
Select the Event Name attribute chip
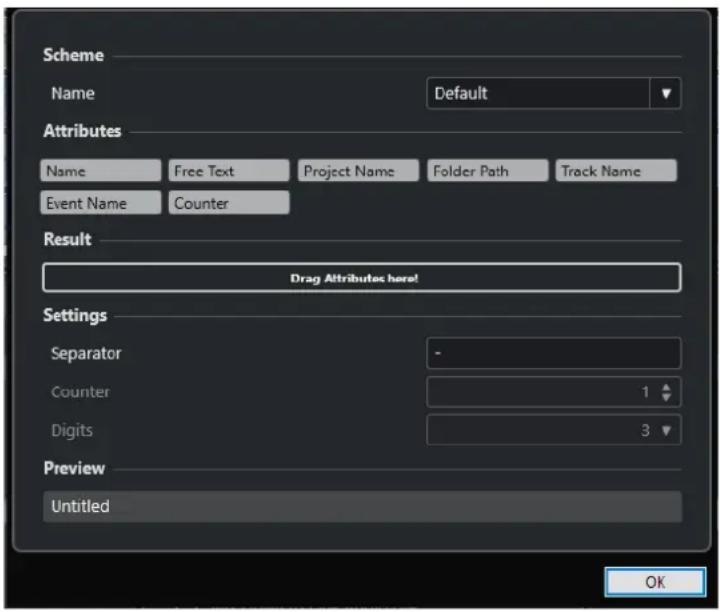[x=101, y=203]
